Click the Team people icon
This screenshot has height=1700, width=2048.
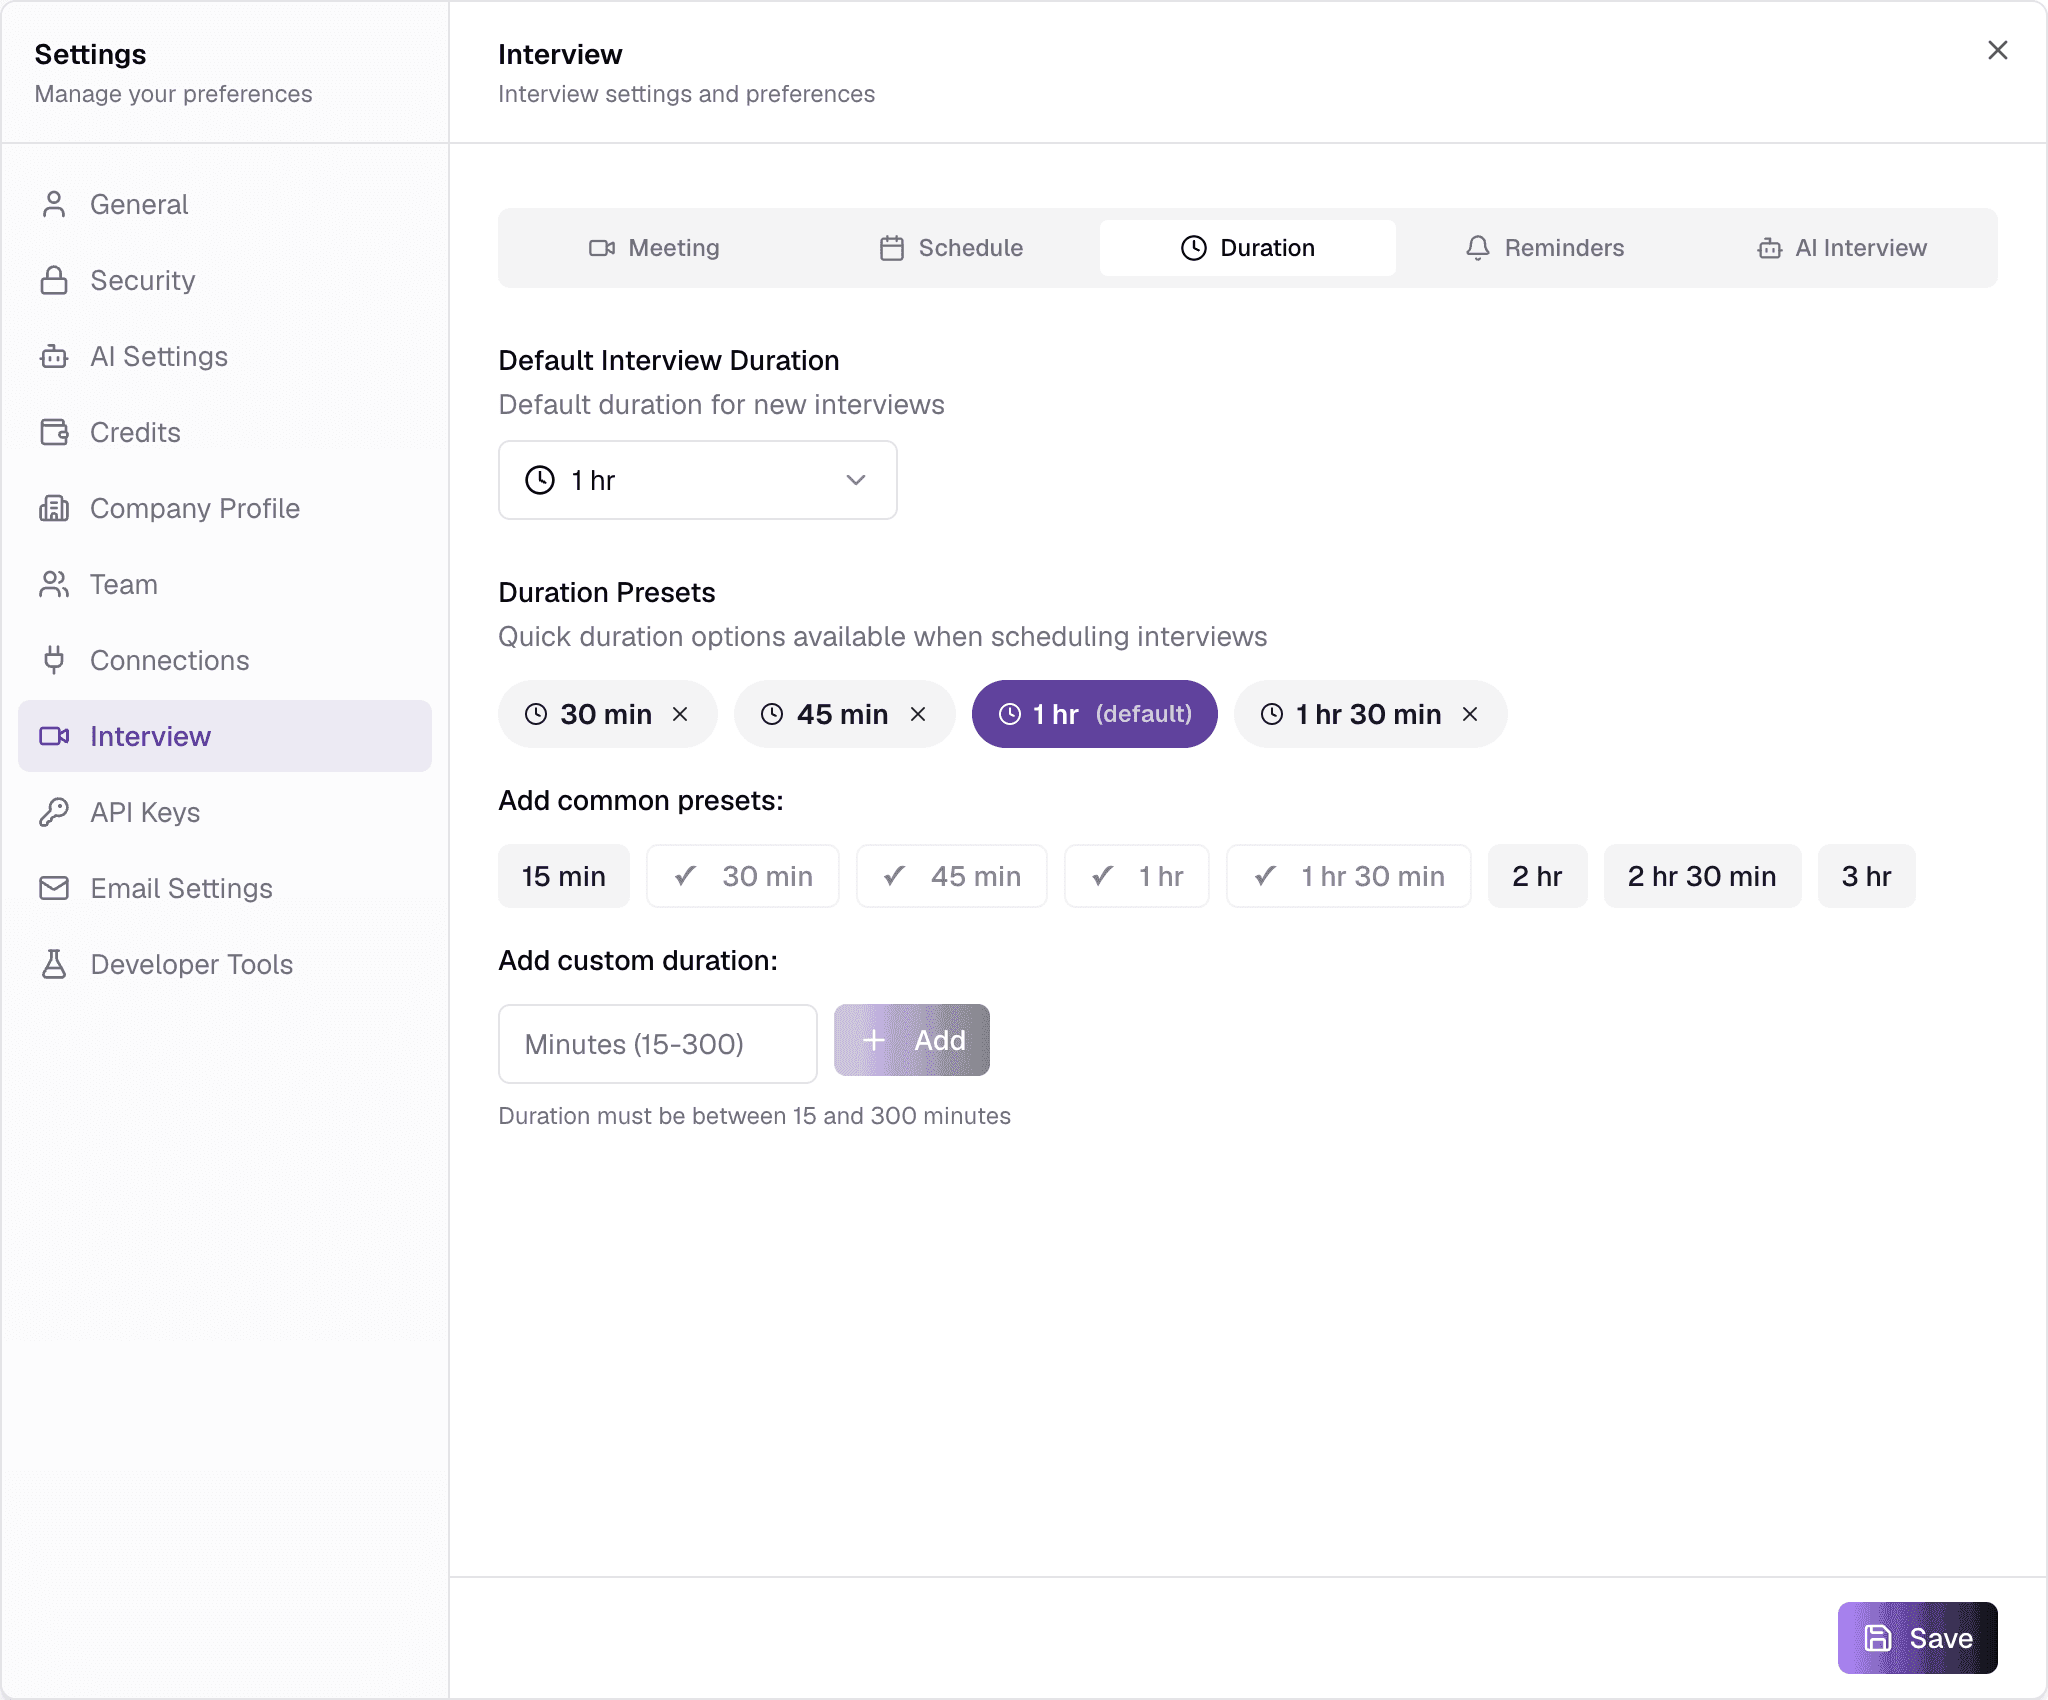click(54, 584)
